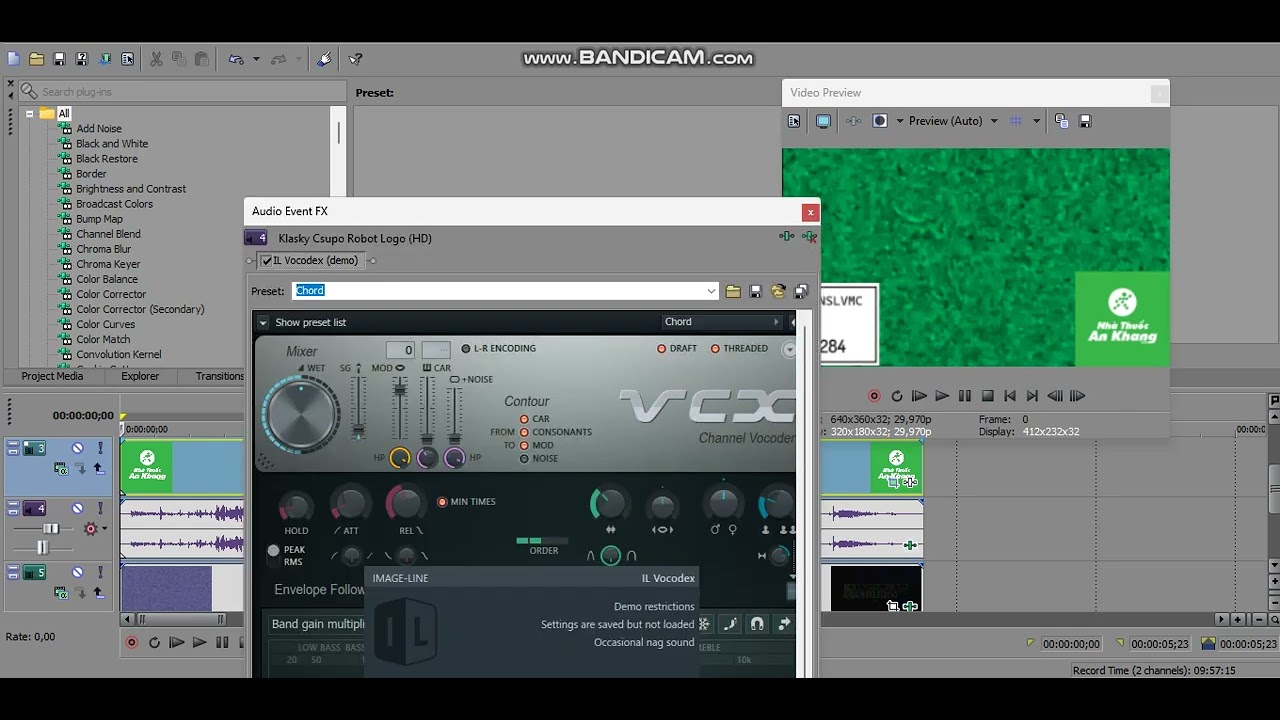Click the HOLD knob in Vocodex

(x=296, y=507)
